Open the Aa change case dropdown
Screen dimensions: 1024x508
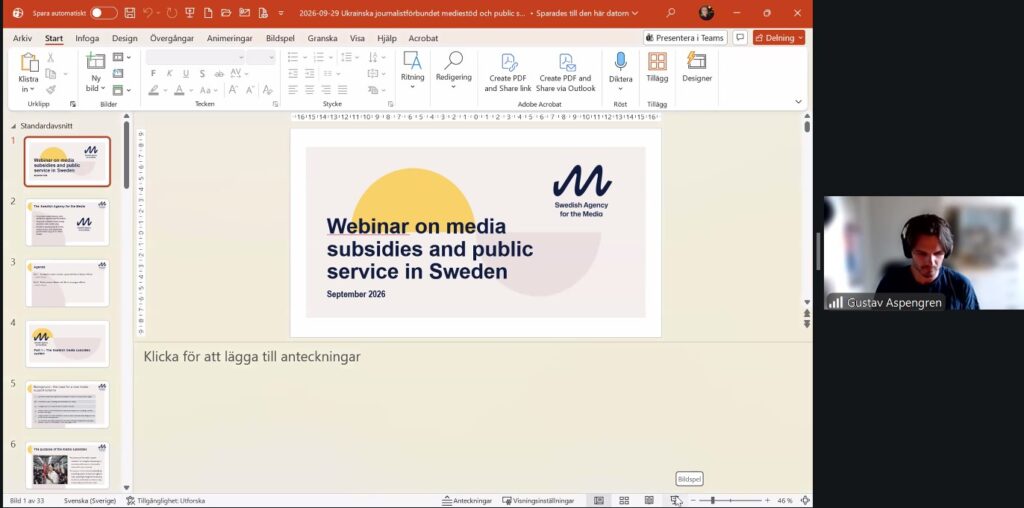pyautogui.click(x=209, y=90)
